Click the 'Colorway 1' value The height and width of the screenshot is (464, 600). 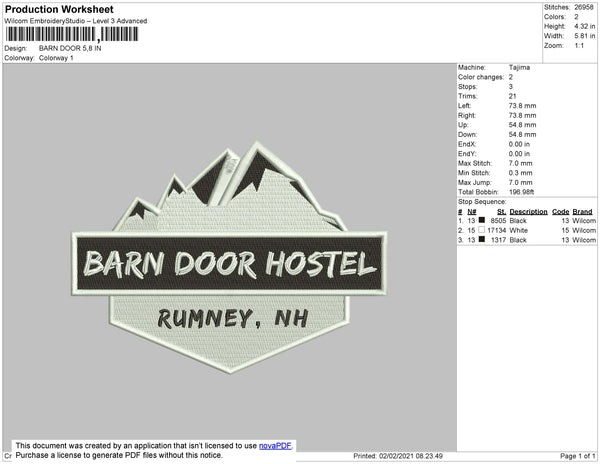point(56,58)
